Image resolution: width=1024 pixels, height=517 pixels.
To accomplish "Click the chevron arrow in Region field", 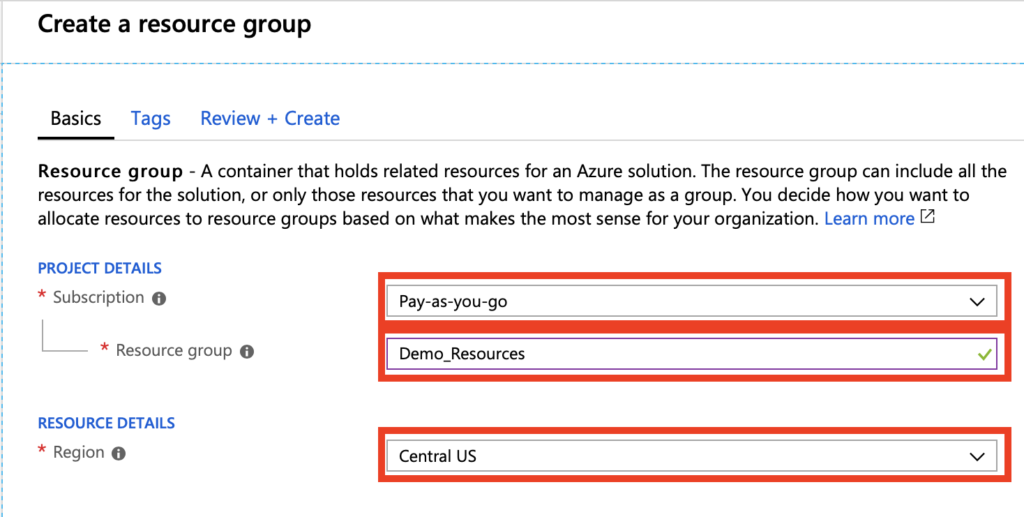I will 977,457.
